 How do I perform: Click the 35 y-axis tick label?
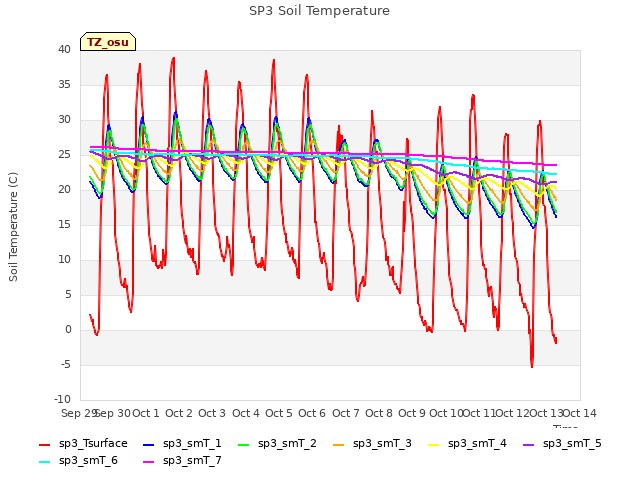(64, 85)
